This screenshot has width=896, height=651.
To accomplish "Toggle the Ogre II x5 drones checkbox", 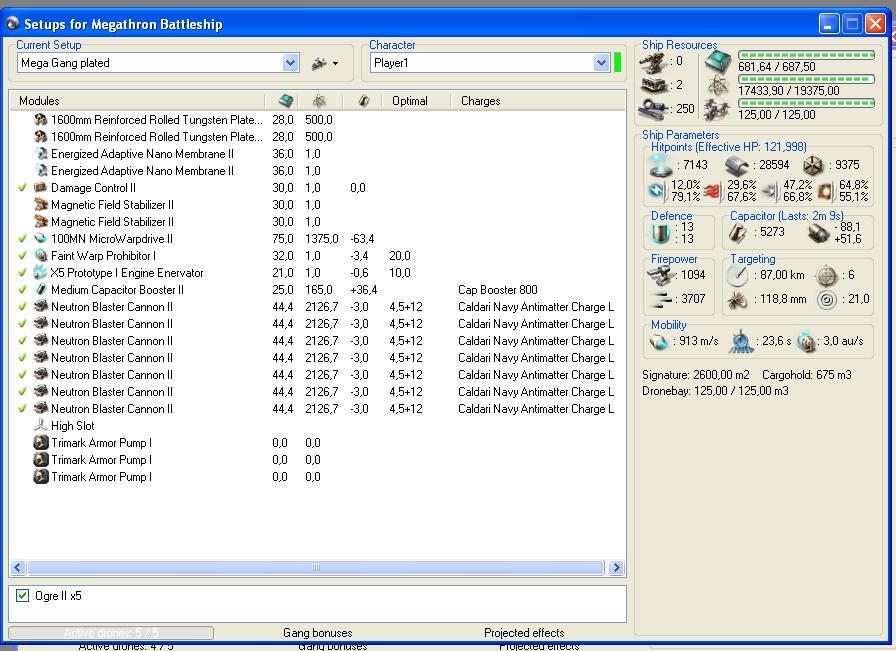I will [x=23, y=596].
